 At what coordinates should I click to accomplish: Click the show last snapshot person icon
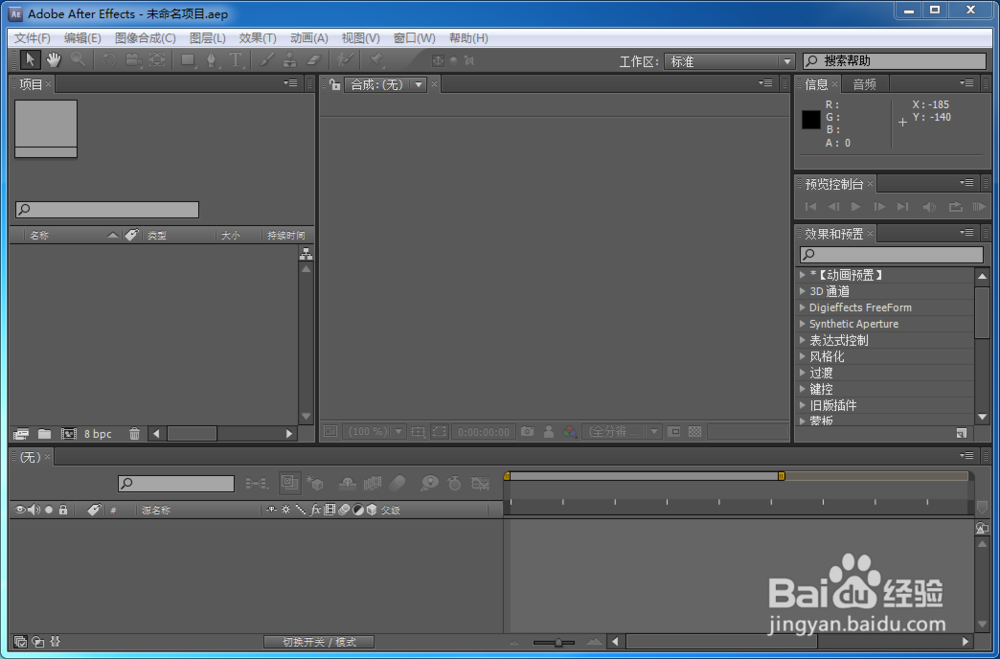point(548,432)
